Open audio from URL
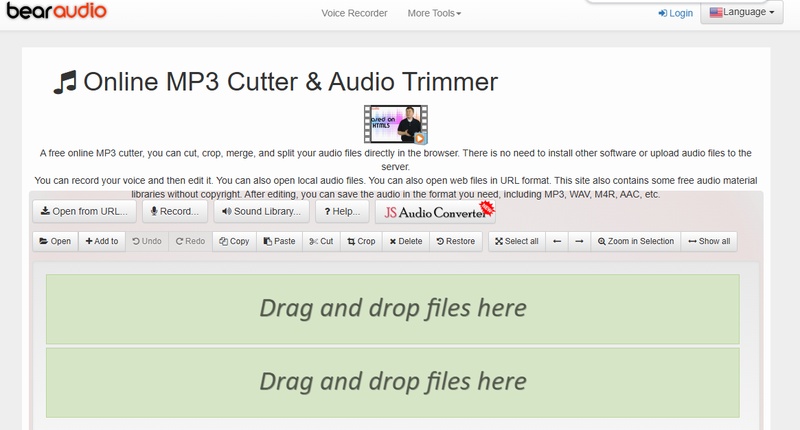The image size is (800, 430). pyautogui.click(x=84, y=211)
